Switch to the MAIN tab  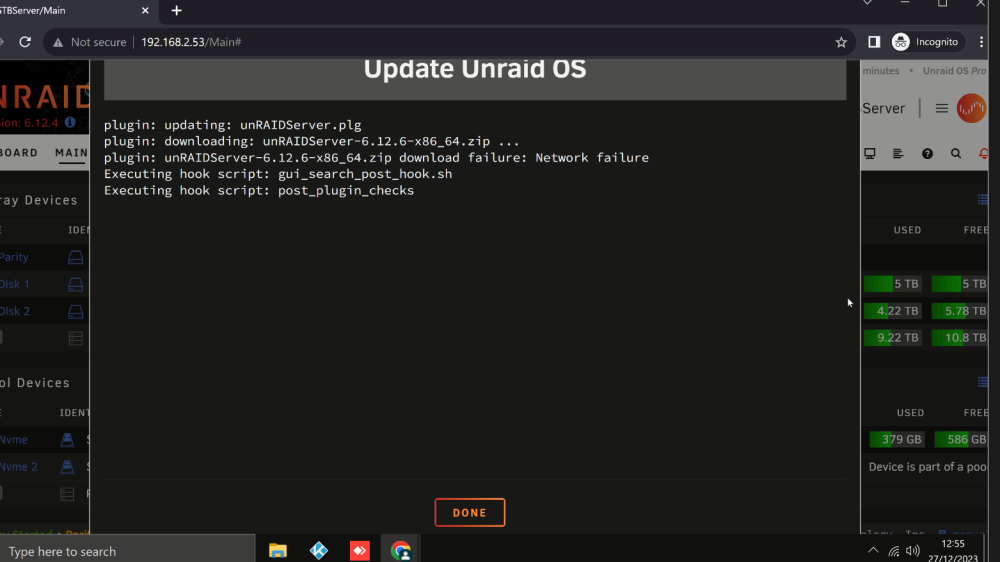(71, 153)
